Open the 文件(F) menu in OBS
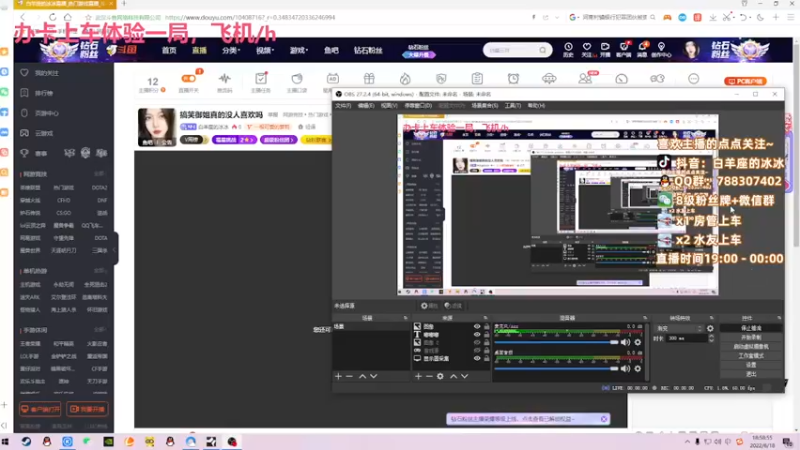Viewport: 800px width, 450px height. [343, 106]
